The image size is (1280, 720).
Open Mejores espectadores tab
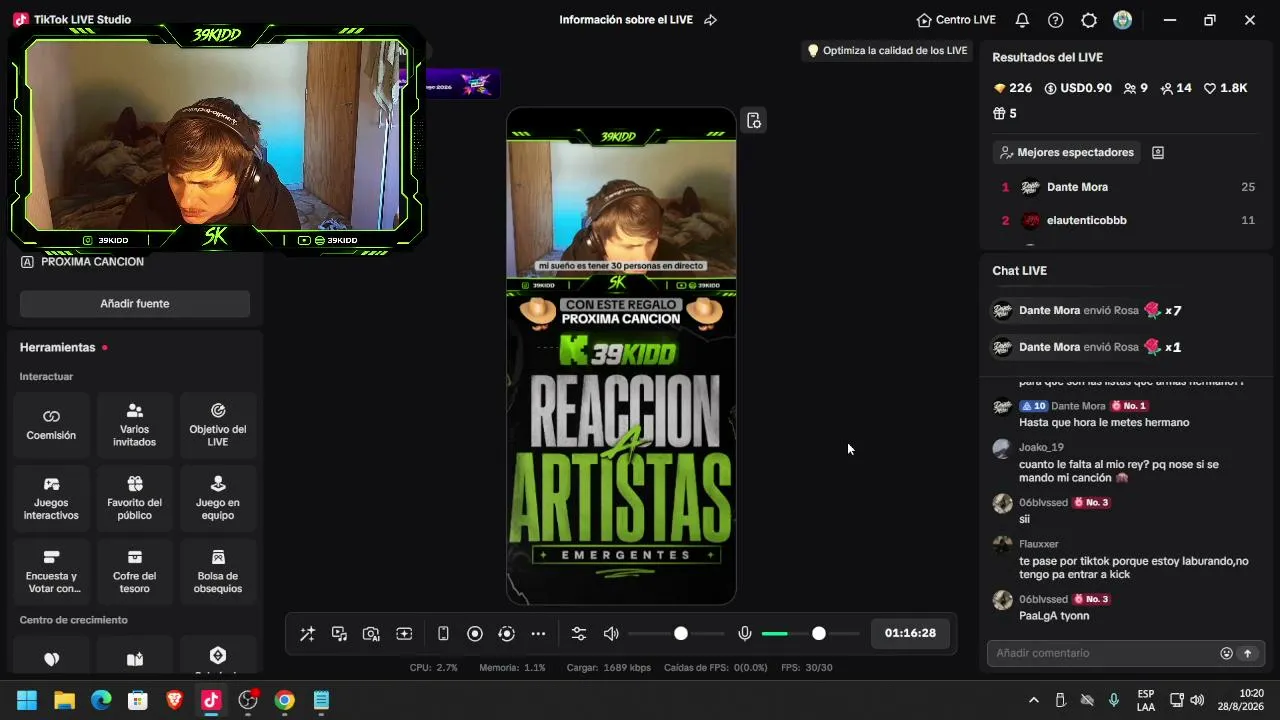pyautogui.click(x=1066, y=152)
